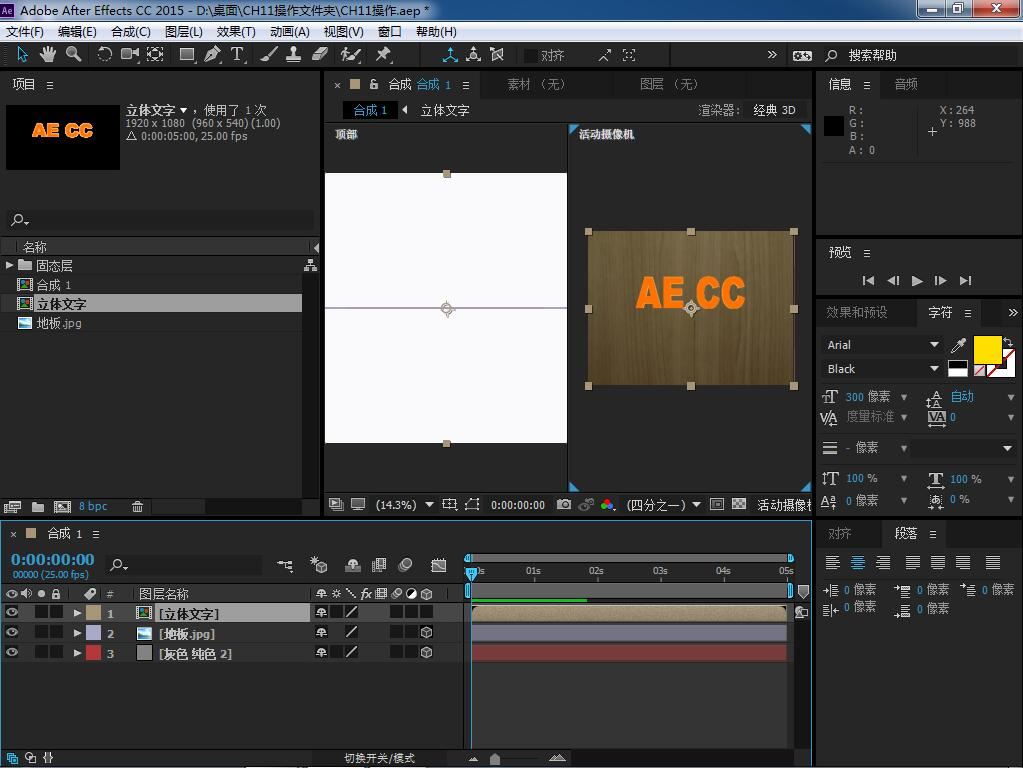
Task: Select 地板.jpg in the Project panel
Action: click(59, 323)
